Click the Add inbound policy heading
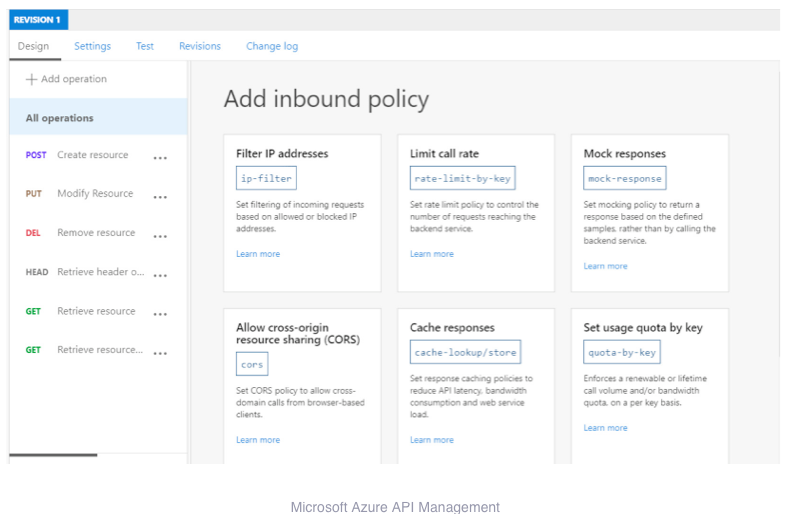The image size is (798, 514). 327,99
